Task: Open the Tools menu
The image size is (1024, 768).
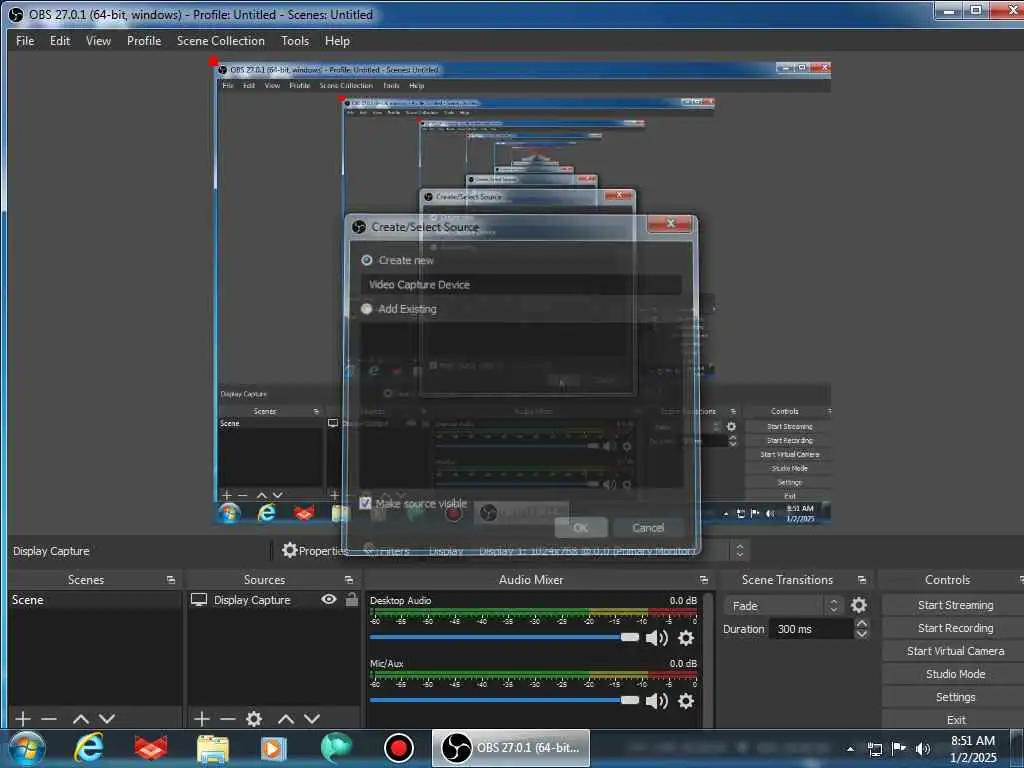Action: coord(295,40)
